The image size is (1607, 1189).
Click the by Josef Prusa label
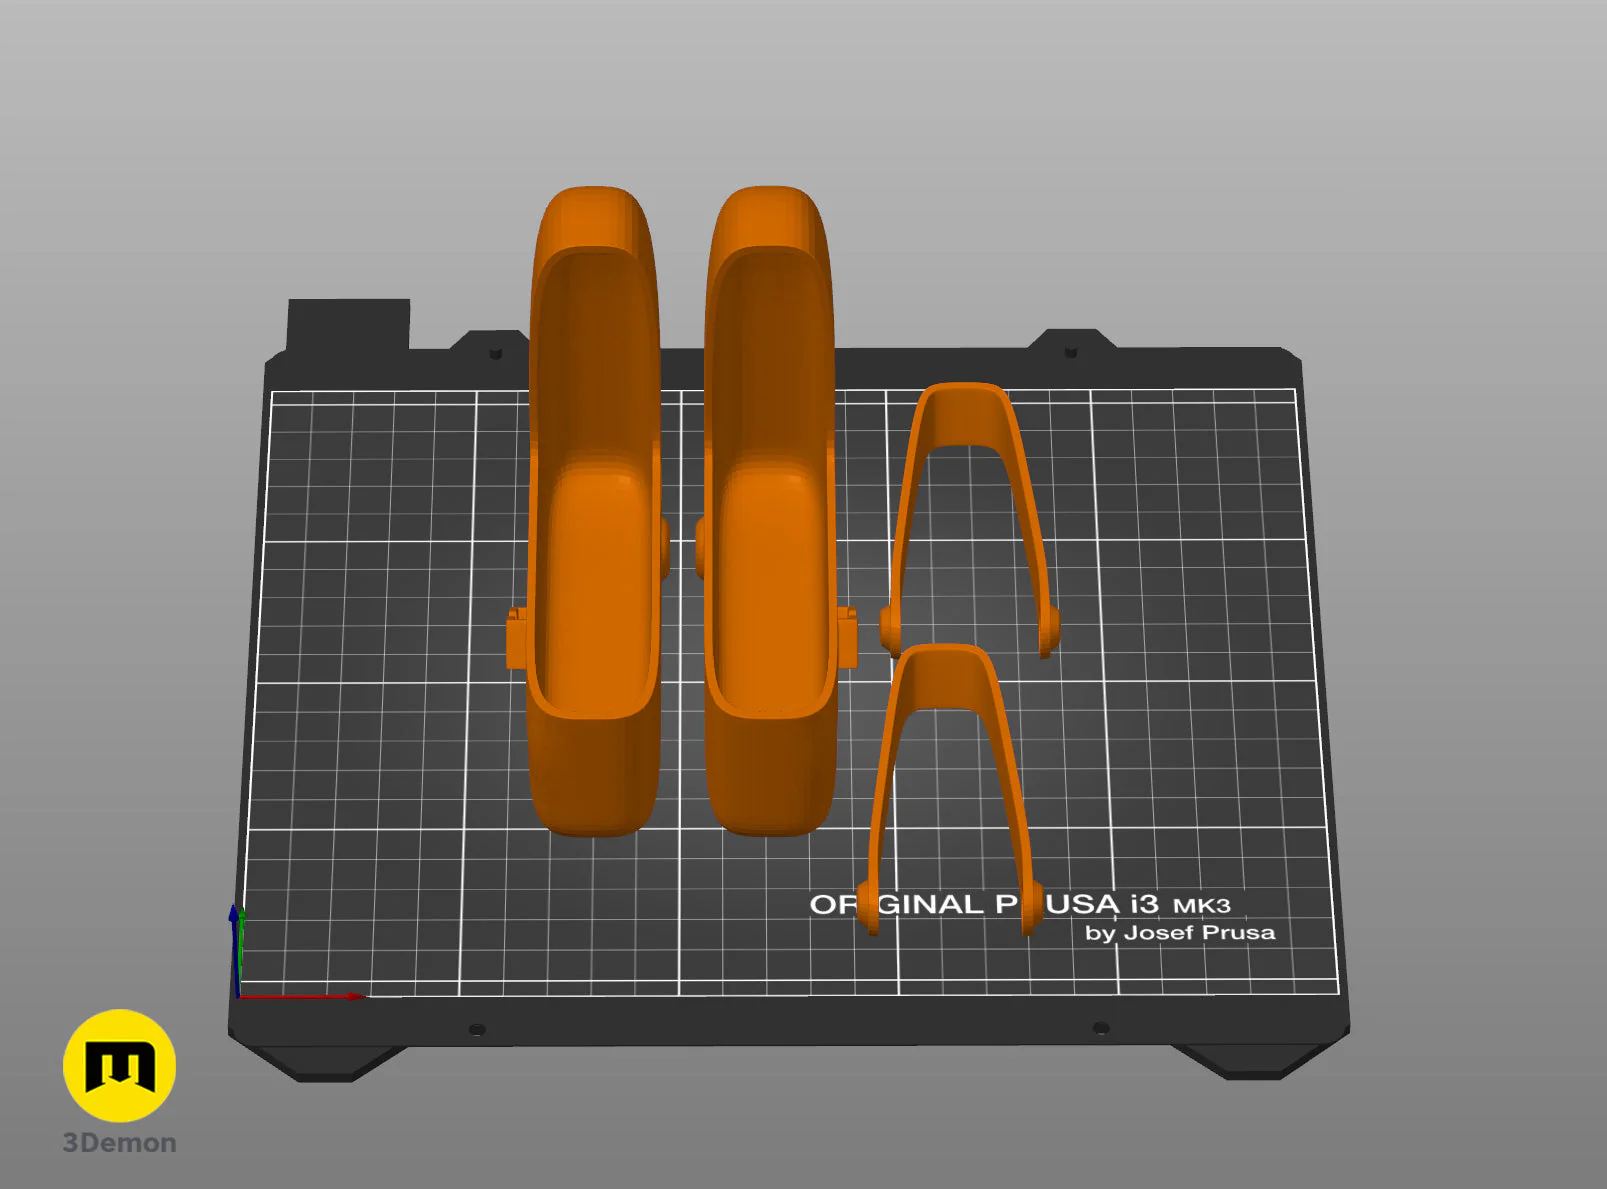[1180, 933]
